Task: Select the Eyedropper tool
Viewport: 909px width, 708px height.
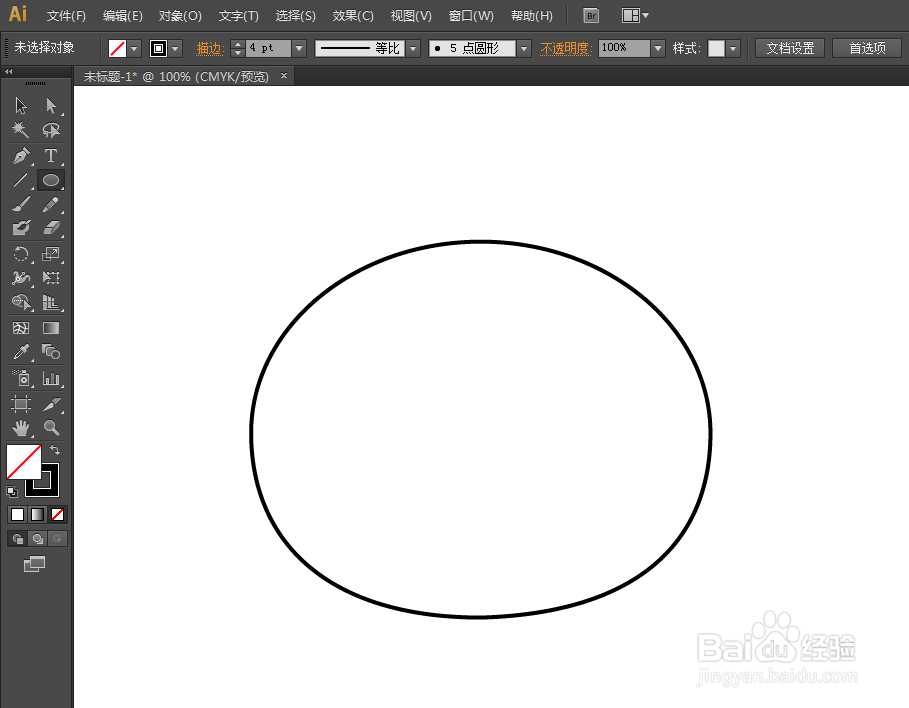Action: pos(21,352)
